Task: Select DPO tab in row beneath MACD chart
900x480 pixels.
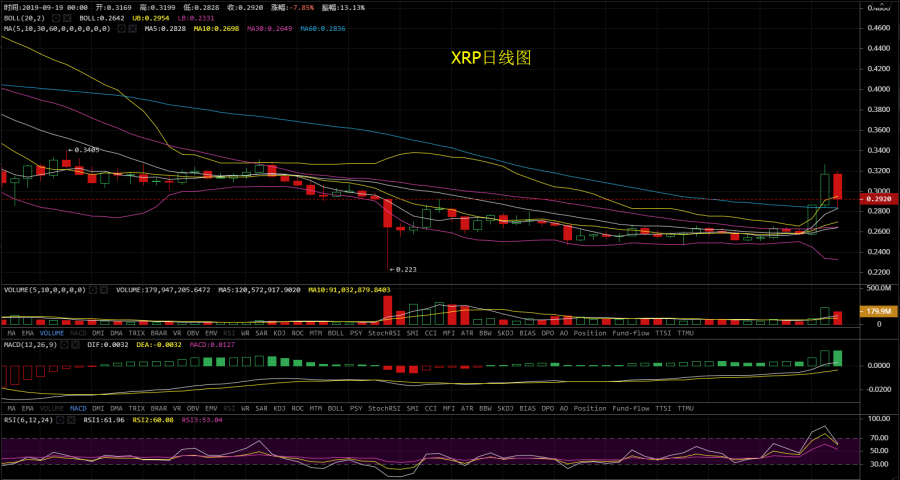Action: [548, 408]
